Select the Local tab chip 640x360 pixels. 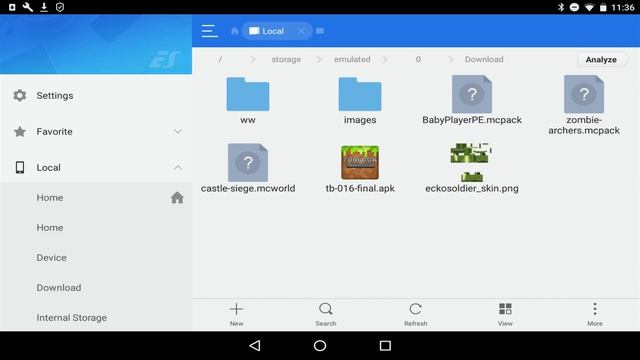point(277,31)
